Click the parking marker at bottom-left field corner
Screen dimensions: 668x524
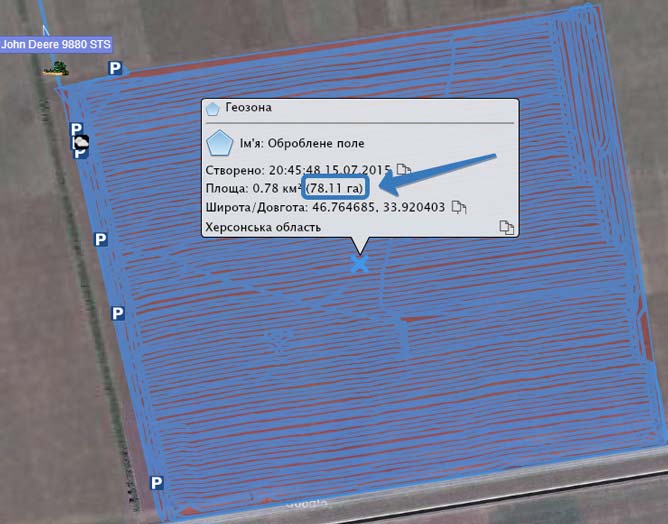tap(156, 483)
